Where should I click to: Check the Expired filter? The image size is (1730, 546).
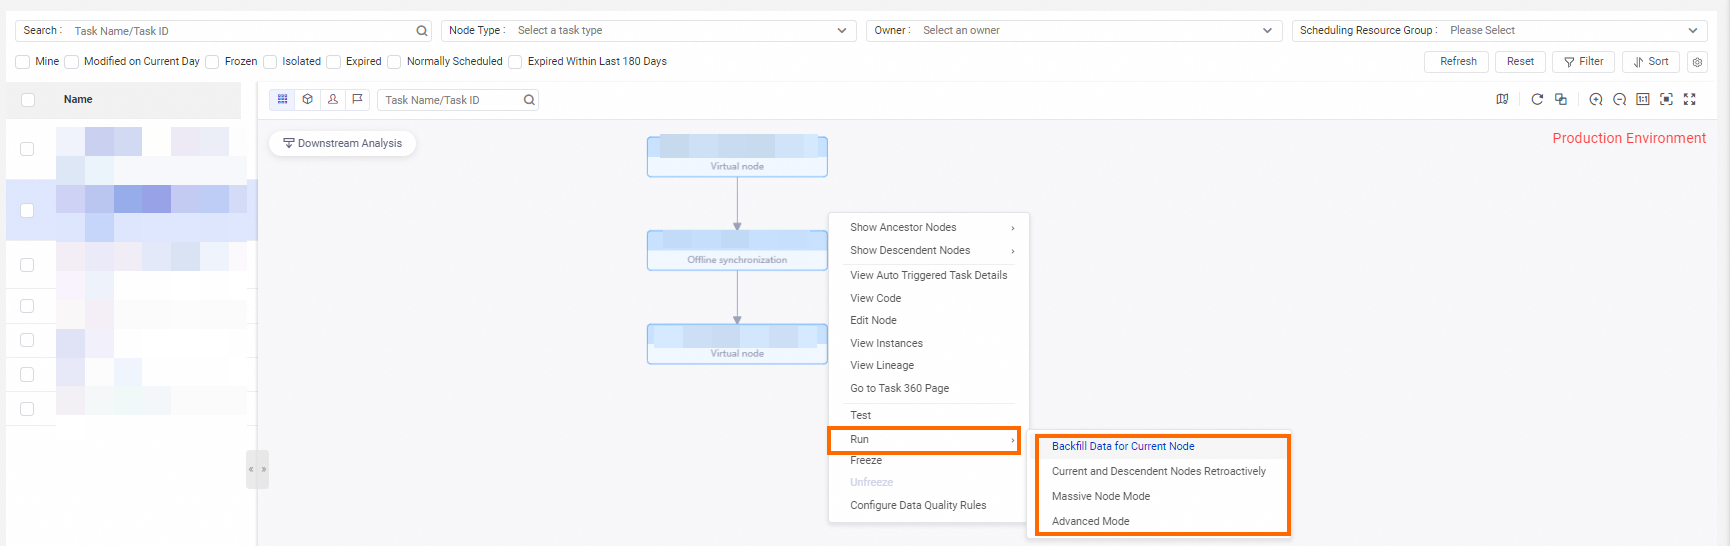click(333, 62)
